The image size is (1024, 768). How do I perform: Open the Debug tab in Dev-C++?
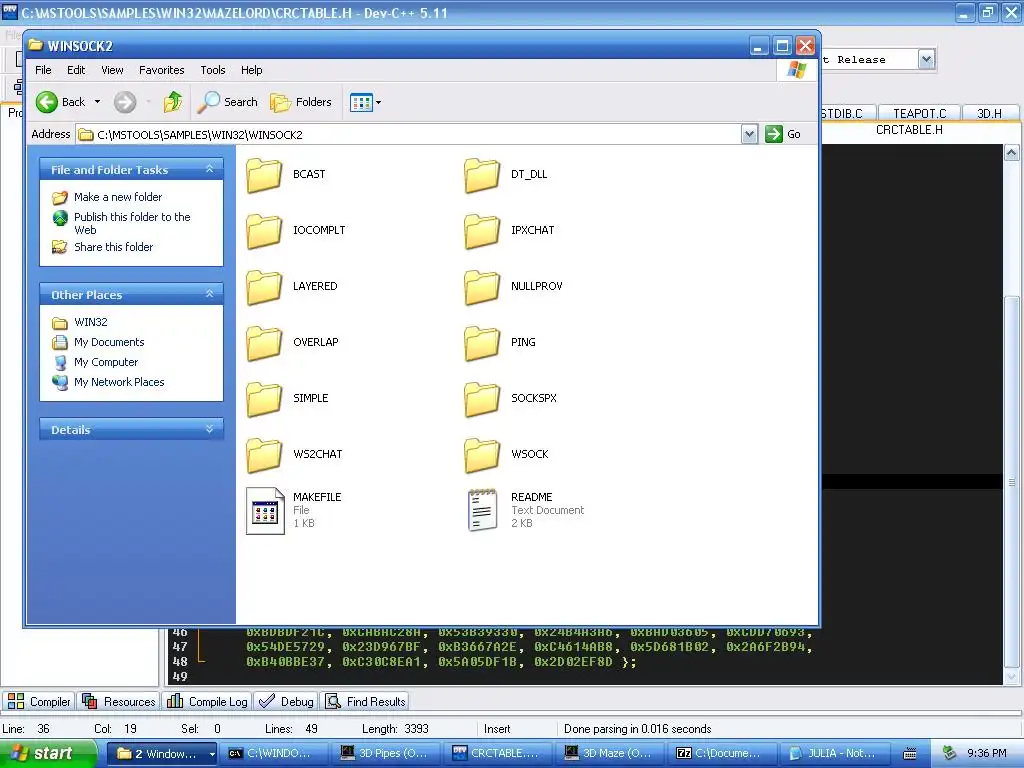(x=286, y=701)
